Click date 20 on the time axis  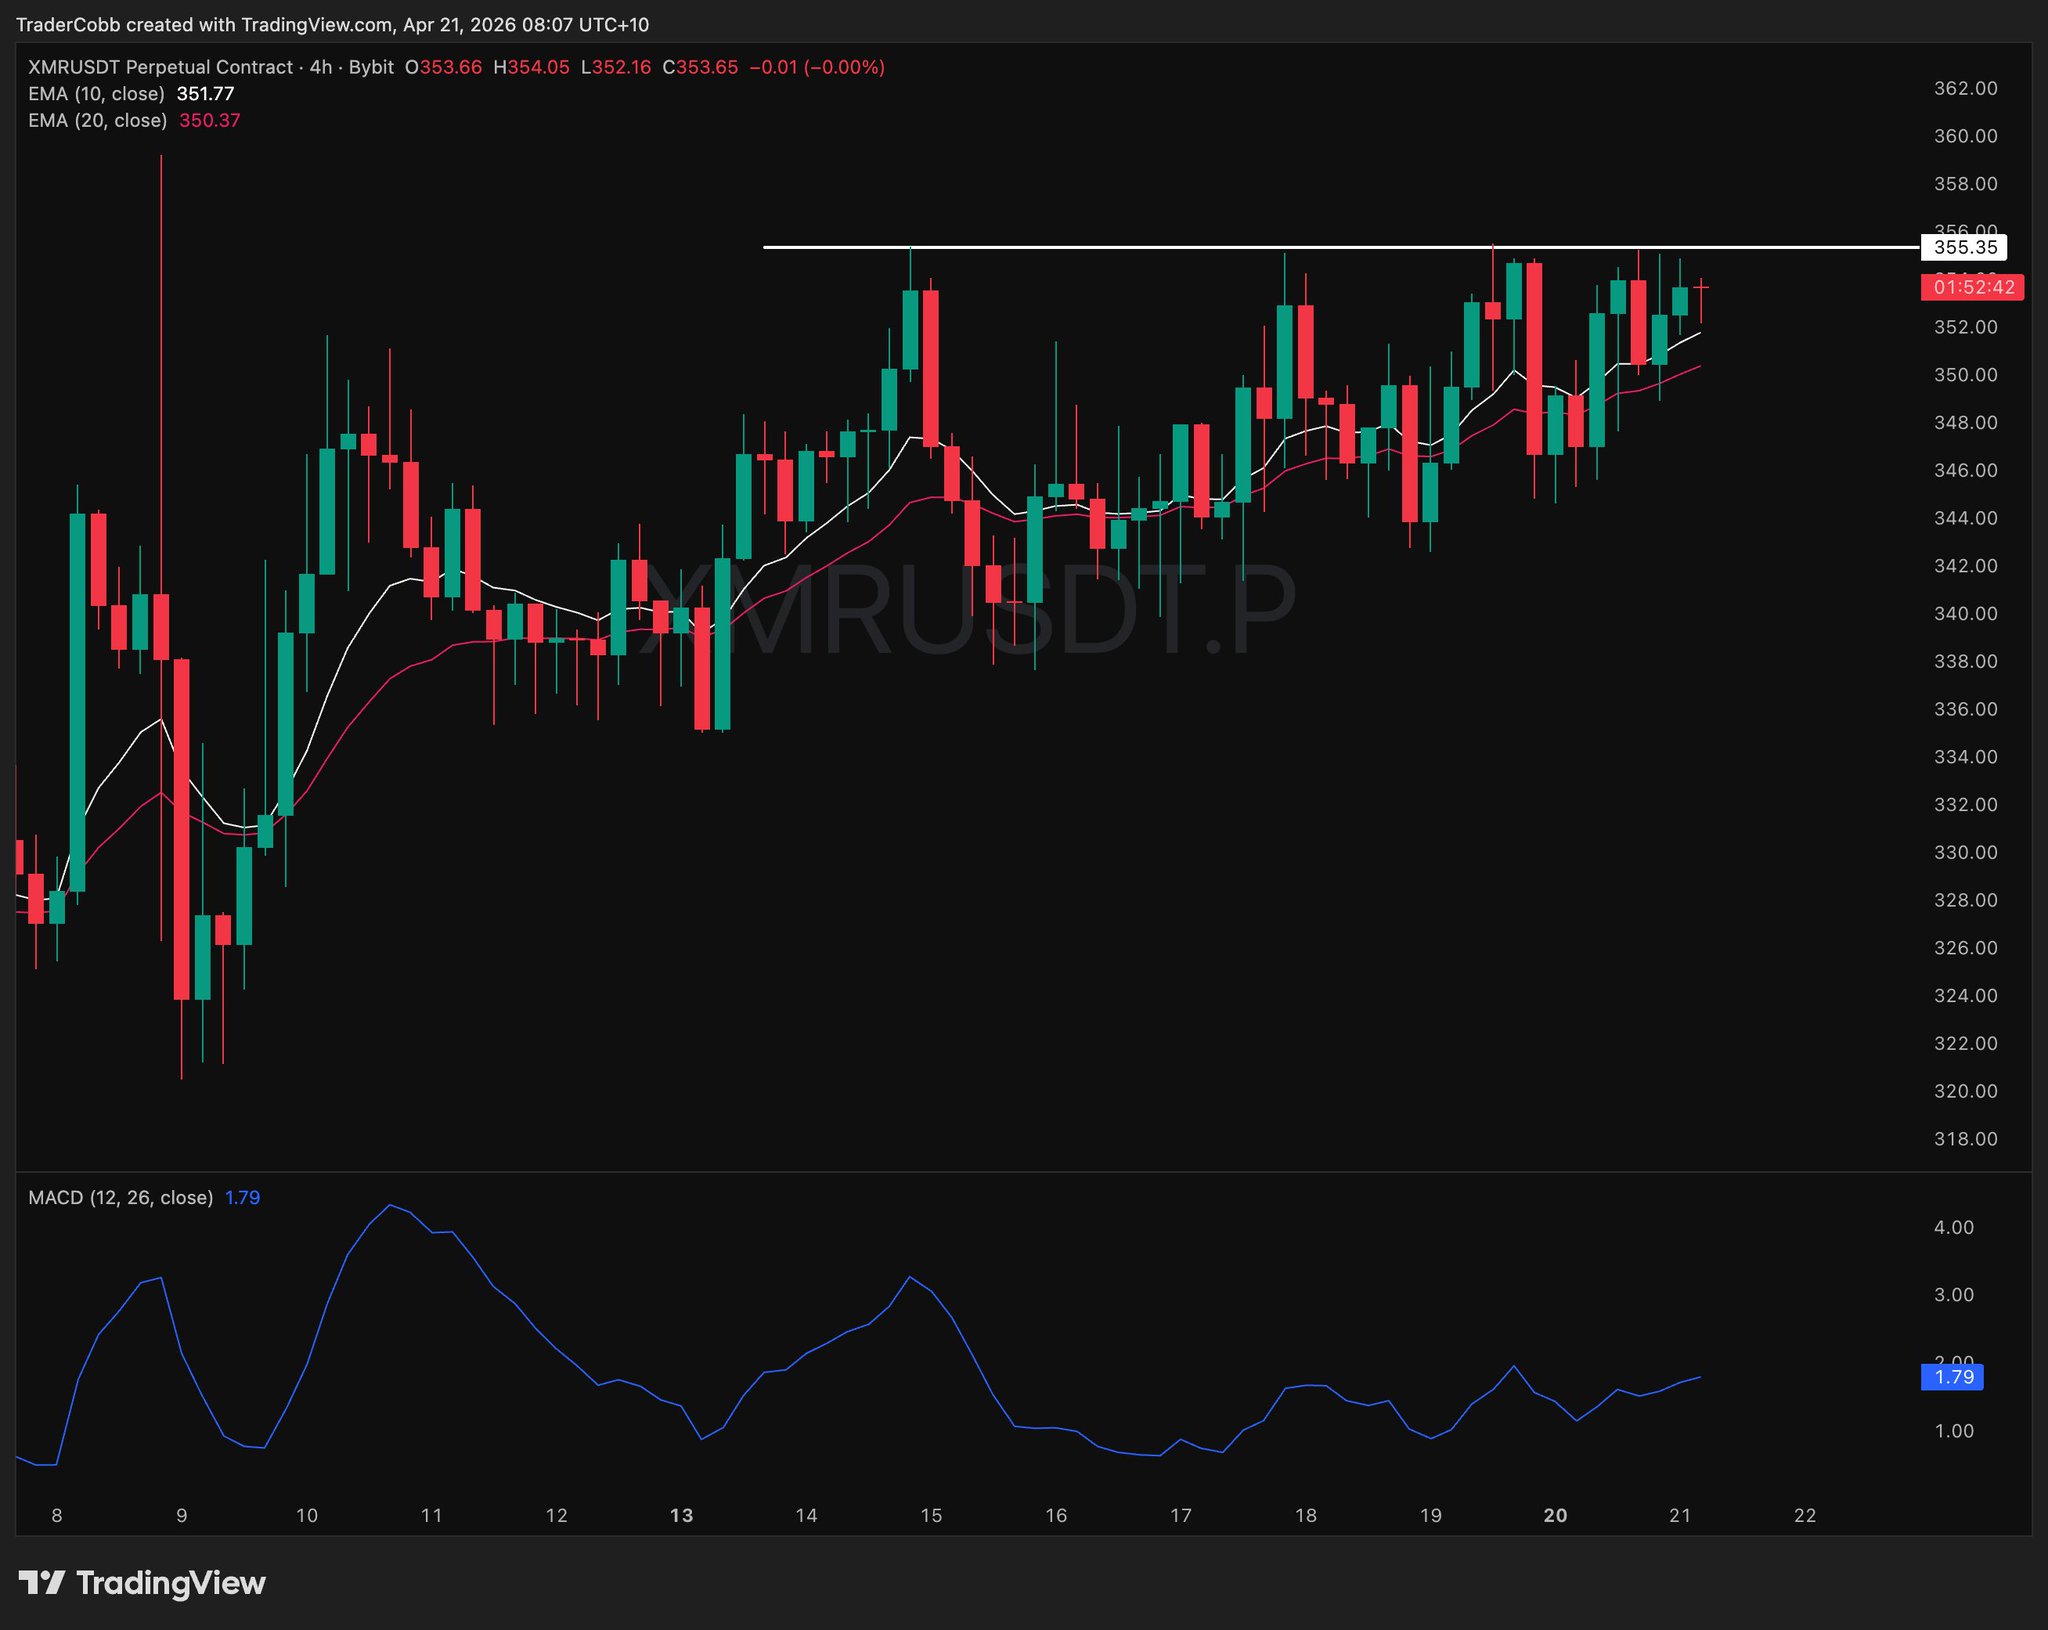coord(1555,1515)
